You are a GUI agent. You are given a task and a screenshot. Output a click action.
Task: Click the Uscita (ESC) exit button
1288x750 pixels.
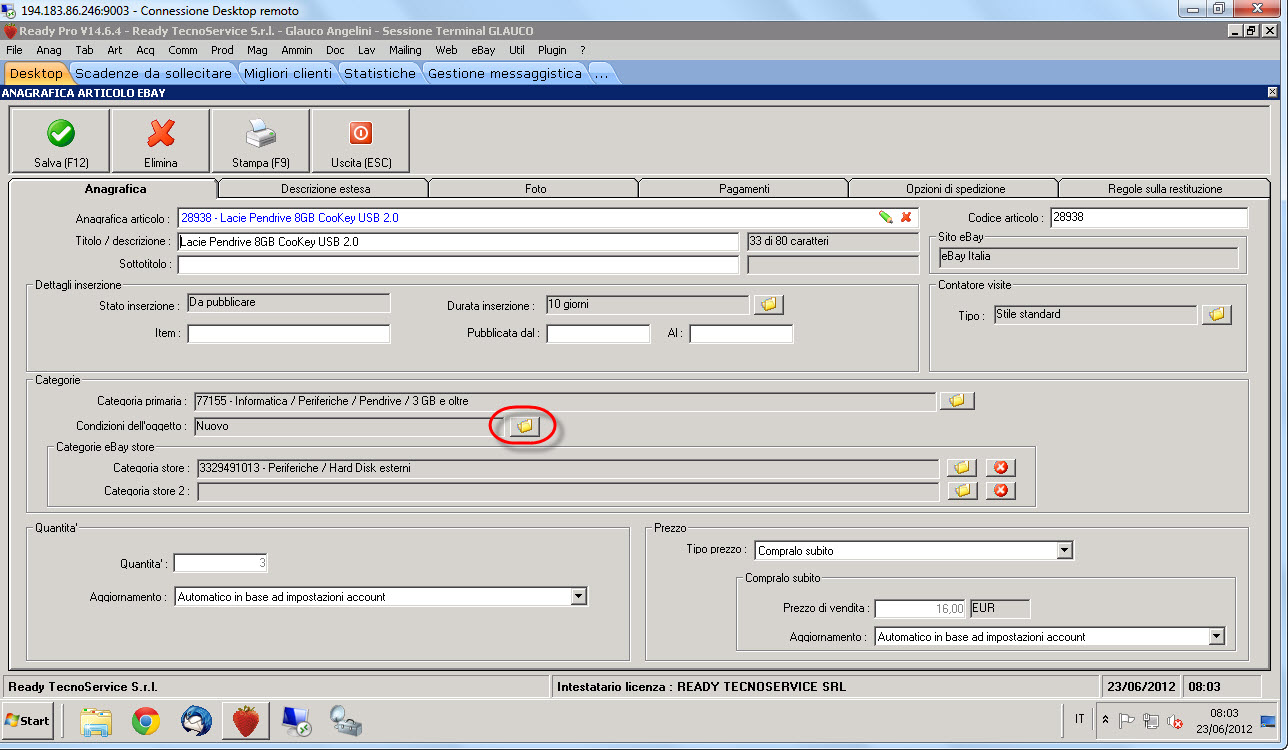pos(361,141)
